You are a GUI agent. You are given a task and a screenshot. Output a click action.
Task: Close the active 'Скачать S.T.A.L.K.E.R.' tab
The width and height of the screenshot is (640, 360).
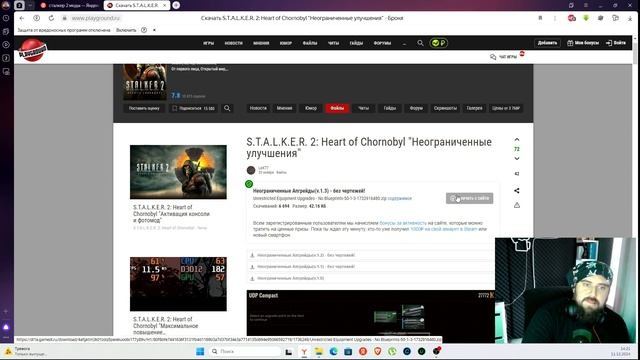click(164, 5)
